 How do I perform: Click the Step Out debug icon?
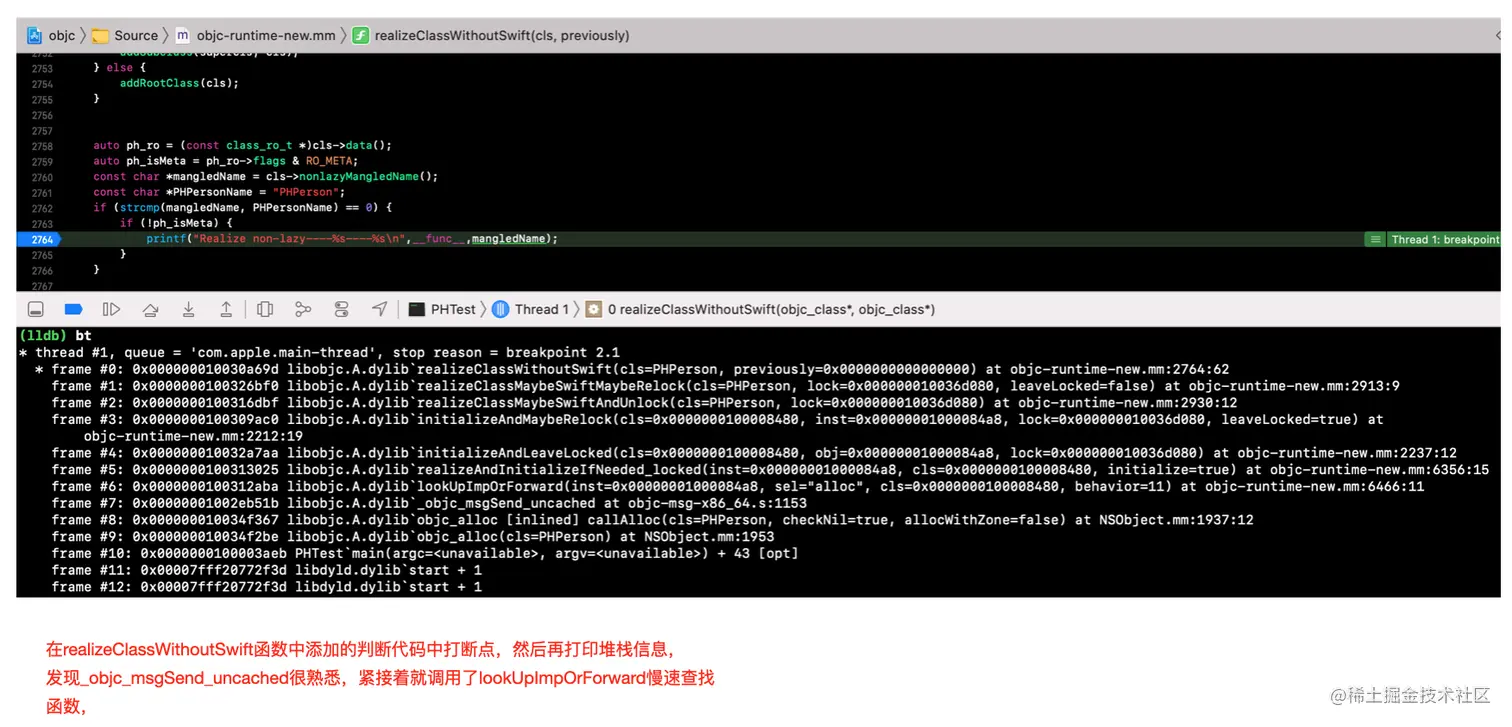tap(226, 309)
